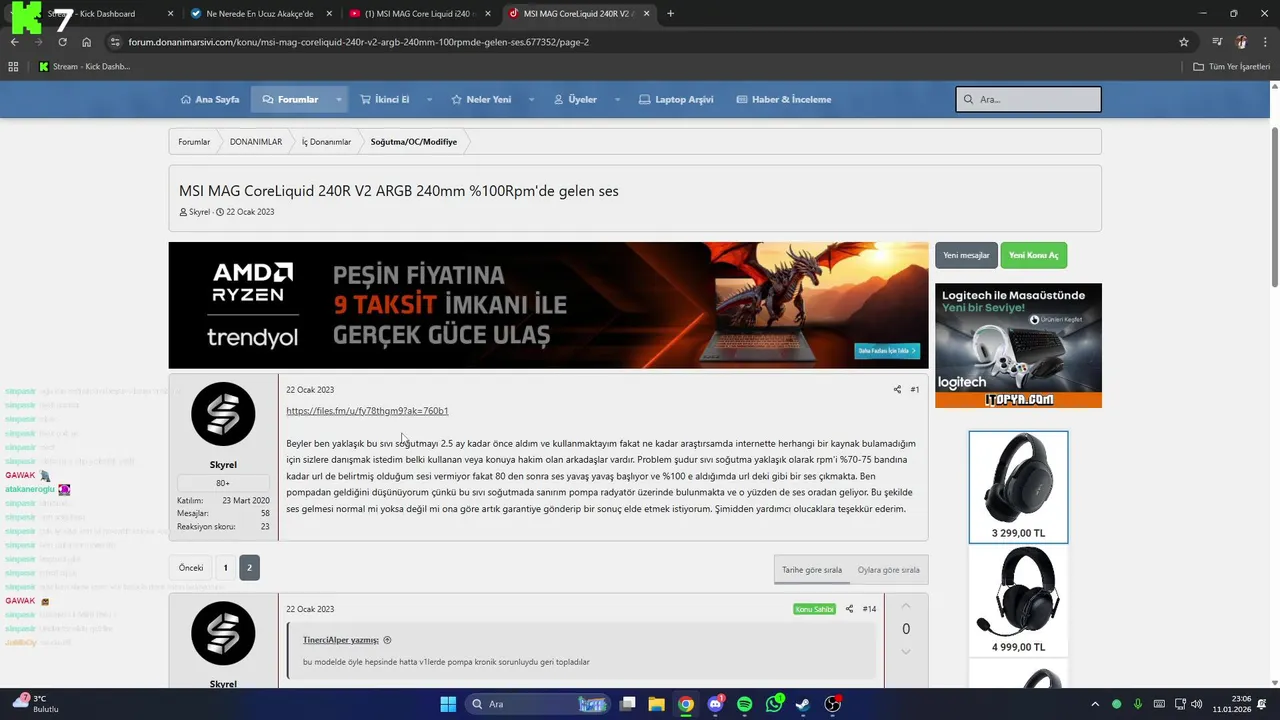Downvote post #14 with the down arrow
This screenshot has width=1280, height=720.
906,652
